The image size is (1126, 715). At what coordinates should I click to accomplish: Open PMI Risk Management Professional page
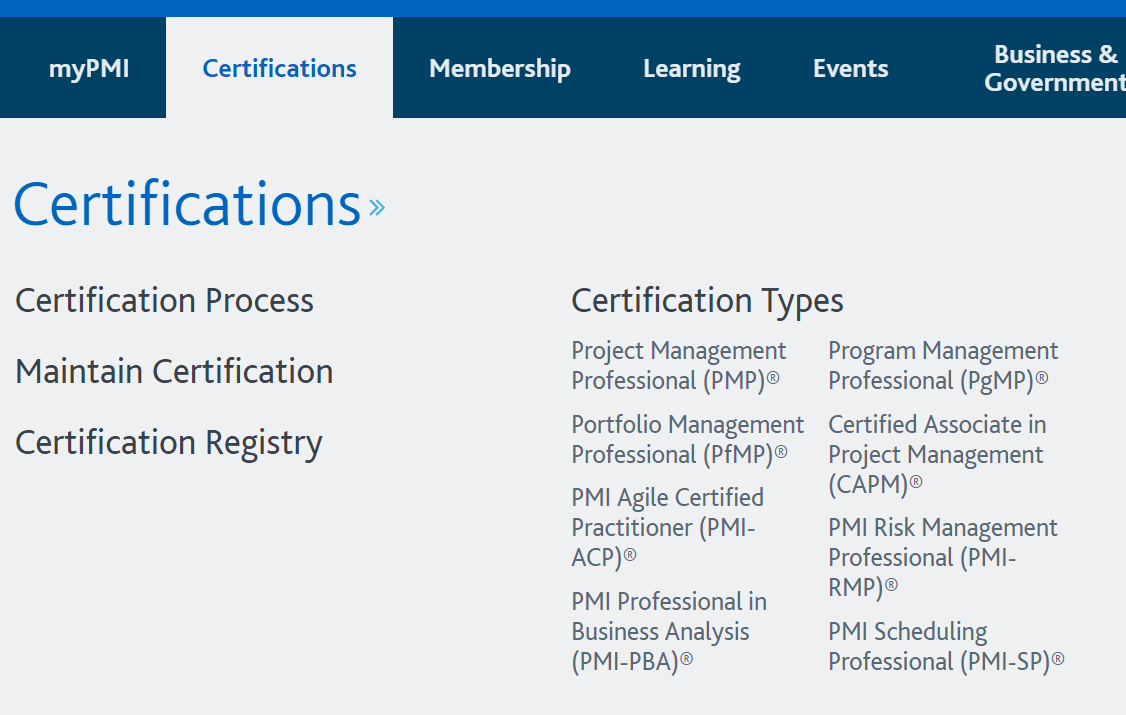(943, 557)
